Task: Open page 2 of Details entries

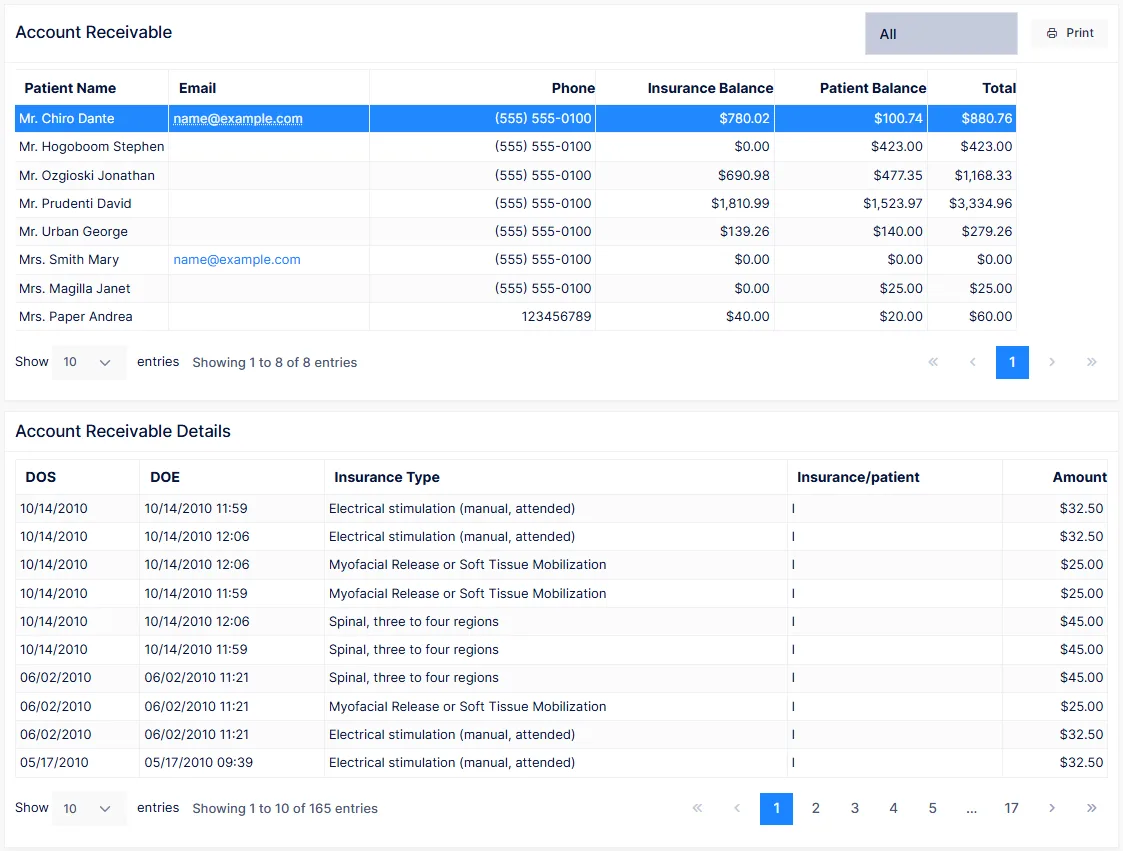Action: (816, 809)
